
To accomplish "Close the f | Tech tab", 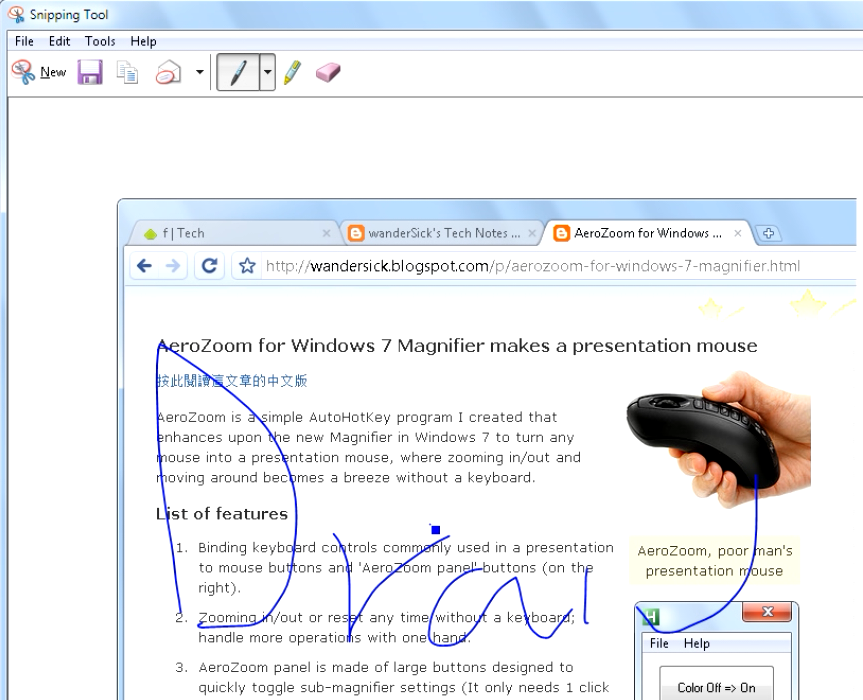I will (326, 233).
